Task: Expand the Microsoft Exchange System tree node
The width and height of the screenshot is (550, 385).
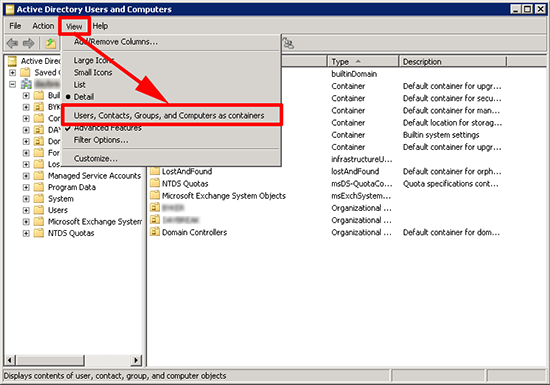Action: tap(26, 222)
